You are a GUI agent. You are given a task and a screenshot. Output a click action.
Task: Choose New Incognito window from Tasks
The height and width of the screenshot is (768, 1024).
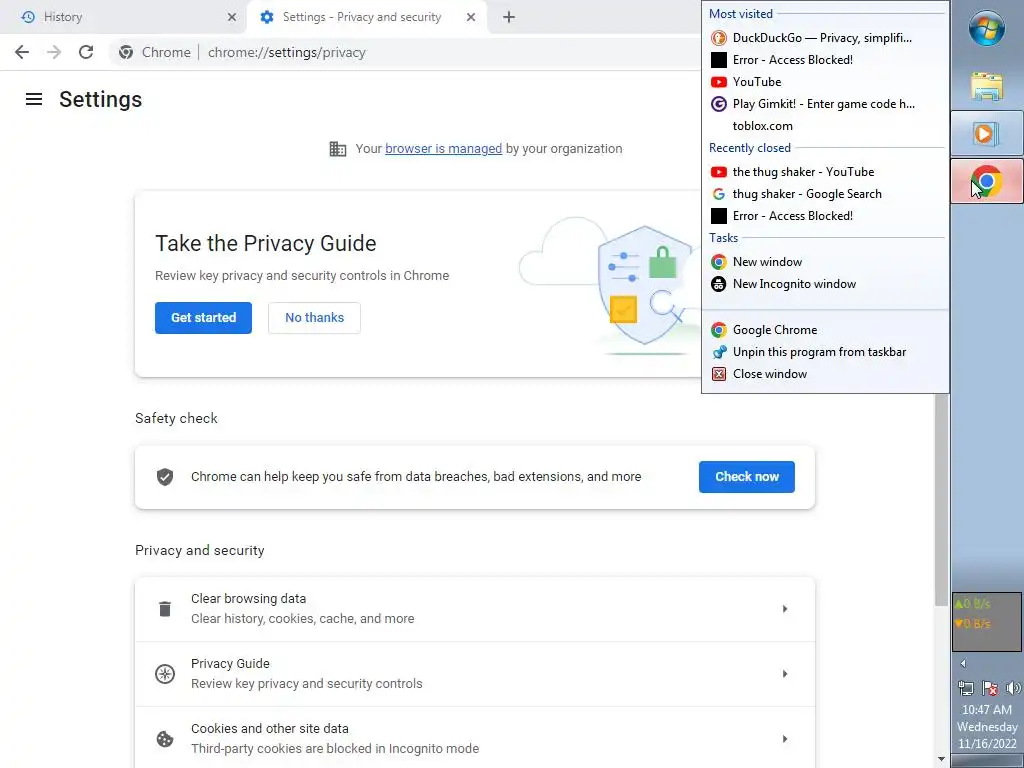coord(825,284)
